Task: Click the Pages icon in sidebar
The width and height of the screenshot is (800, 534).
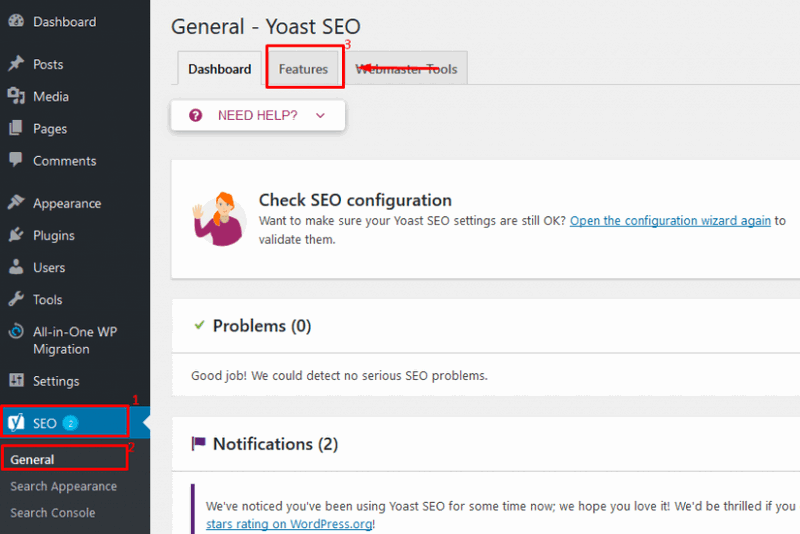Action: (x=16, y=128)
